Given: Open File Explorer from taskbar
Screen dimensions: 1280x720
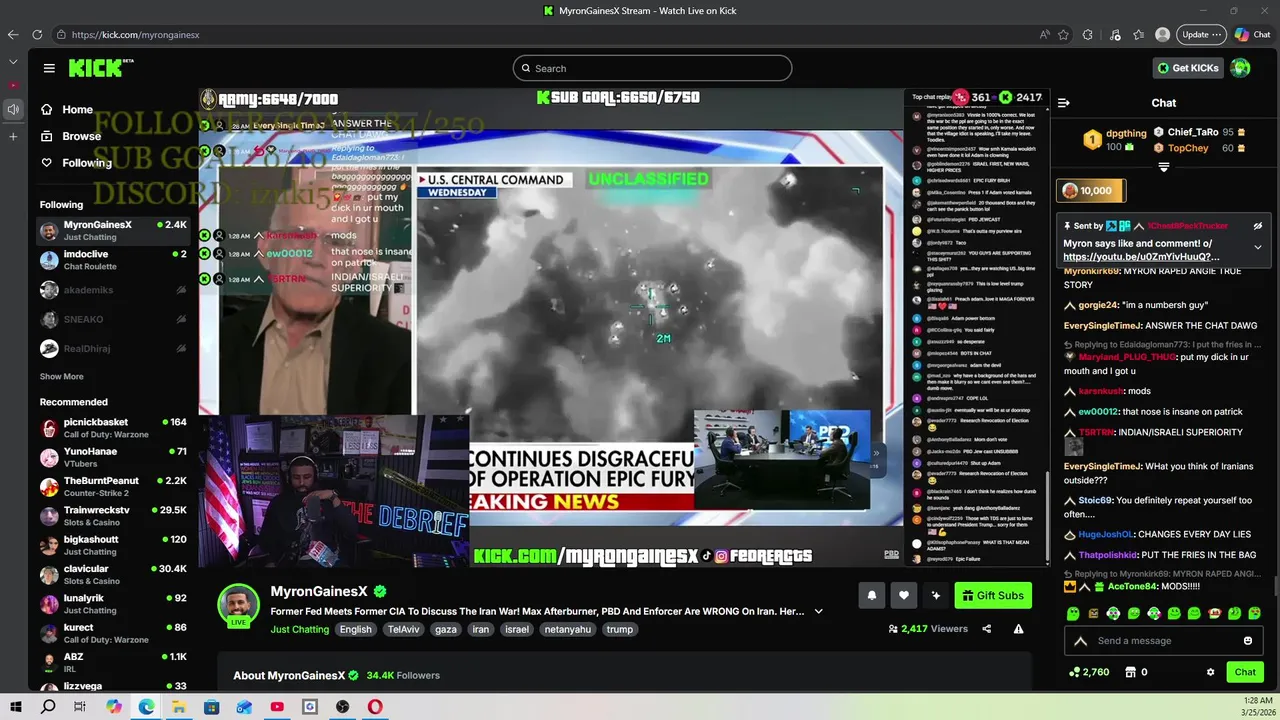Looking at the screenshot, I should tap(179, 707).
